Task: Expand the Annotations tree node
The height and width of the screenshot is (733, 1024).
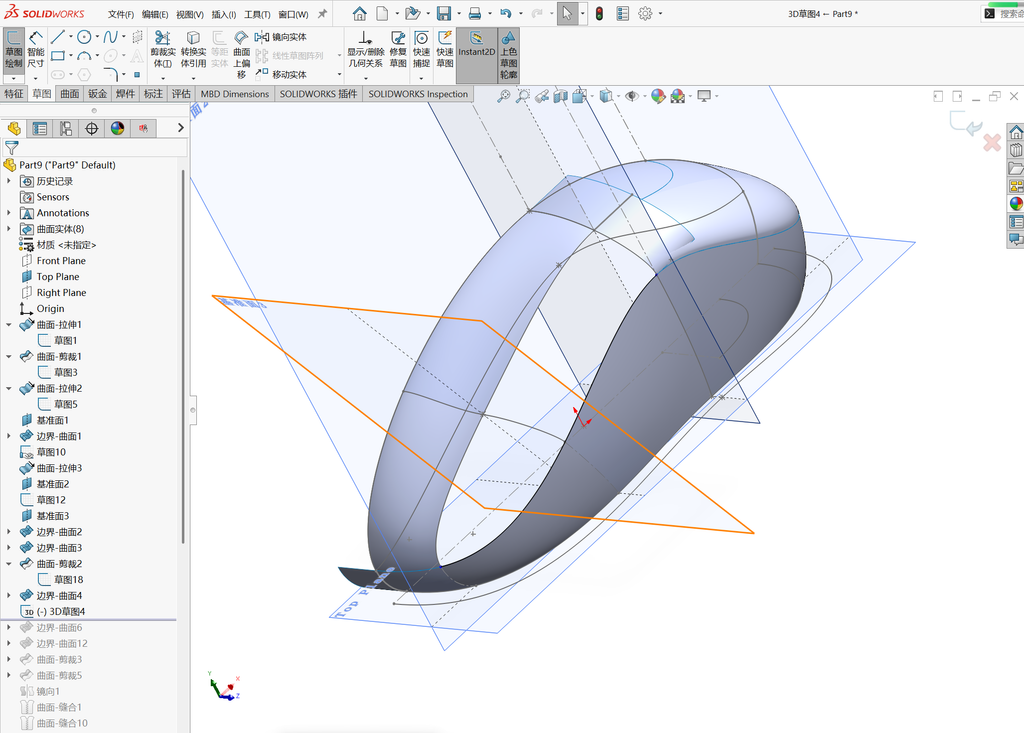Action: pyautogui.click(x=8, y=213)
